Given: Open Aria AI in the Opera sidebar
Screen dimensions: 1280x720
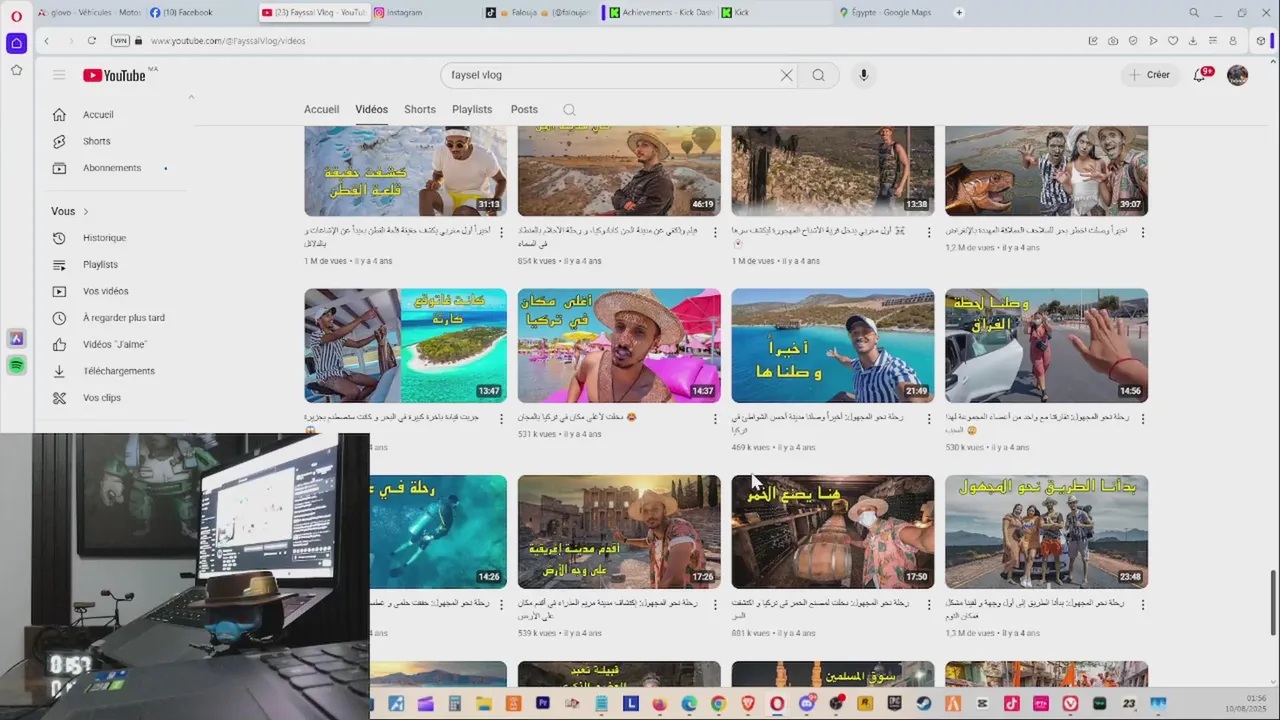Looking at the screenshot, I should [x=16, y=339].
